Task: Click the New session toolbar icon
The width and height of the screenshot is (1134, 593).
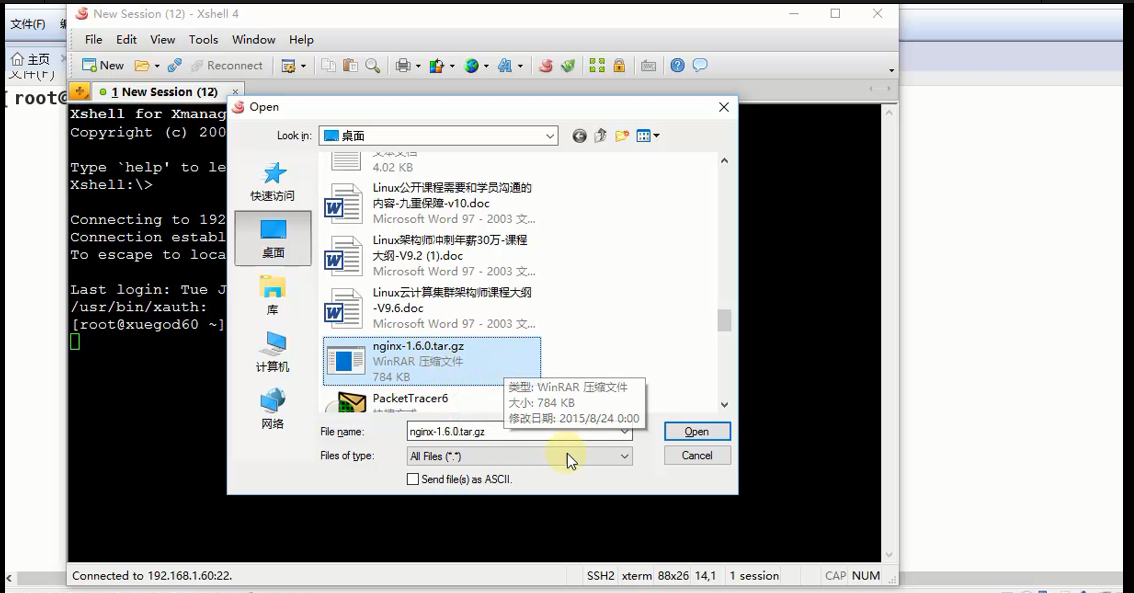Action: coord(102,66)
